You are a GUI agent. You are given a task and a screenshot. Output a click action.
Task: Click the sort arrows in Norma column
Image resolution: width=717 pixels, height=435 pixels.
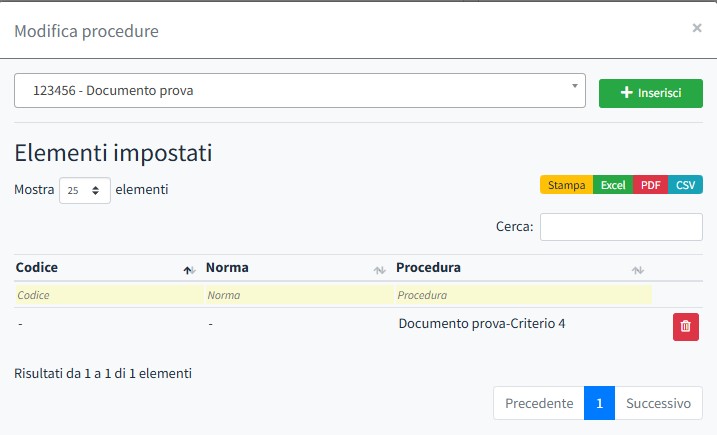[x=379, y=270]
